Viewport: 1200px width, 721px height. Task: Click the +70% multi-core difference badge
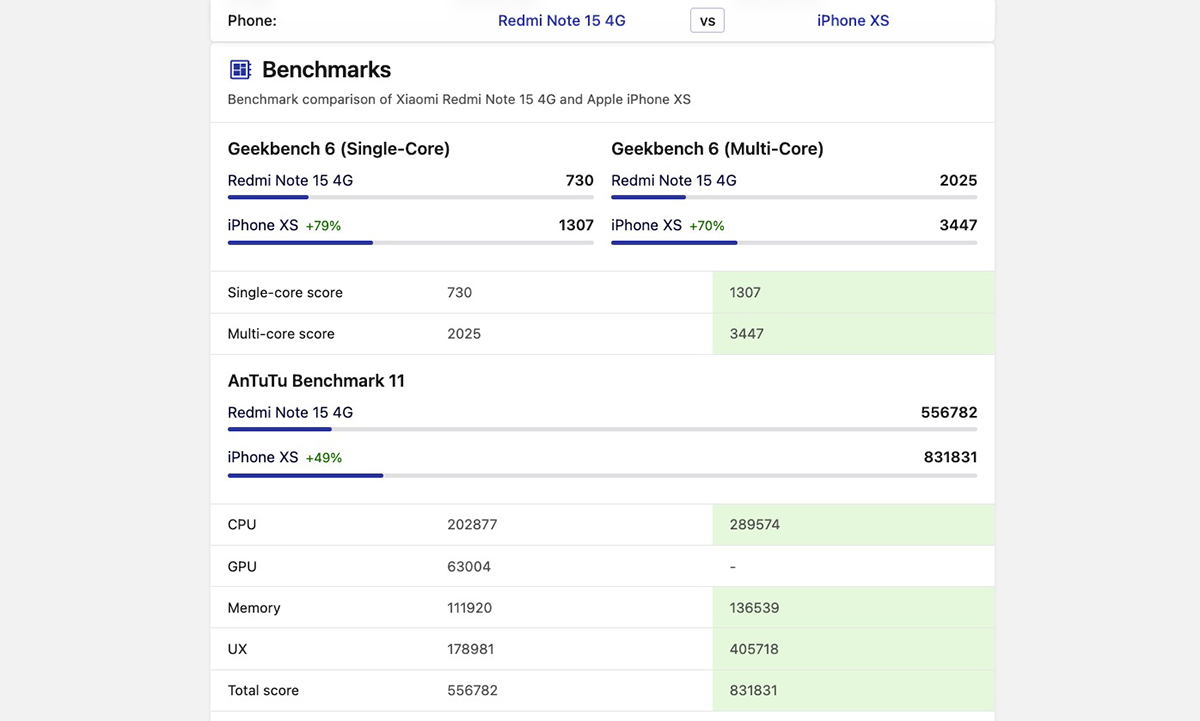706,226
